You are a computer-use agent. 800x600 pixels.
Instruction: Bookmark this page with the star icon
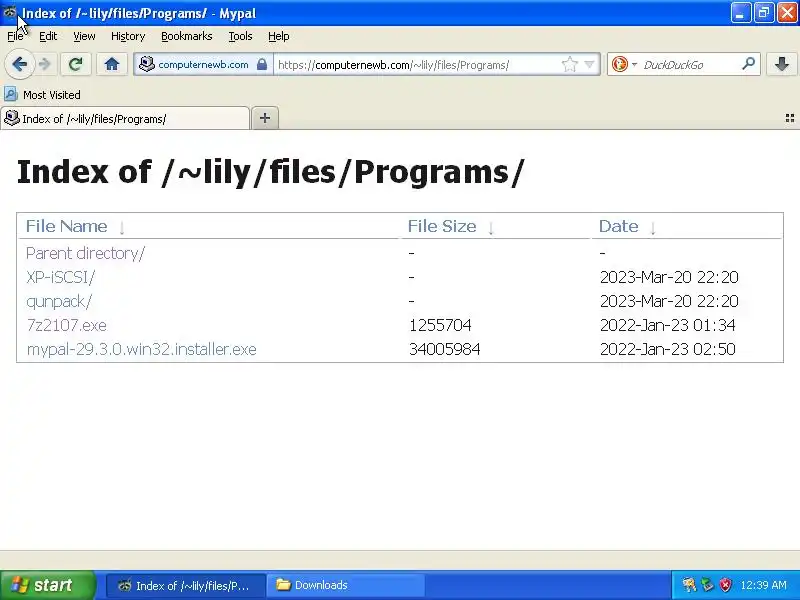(x=569, y=64)
